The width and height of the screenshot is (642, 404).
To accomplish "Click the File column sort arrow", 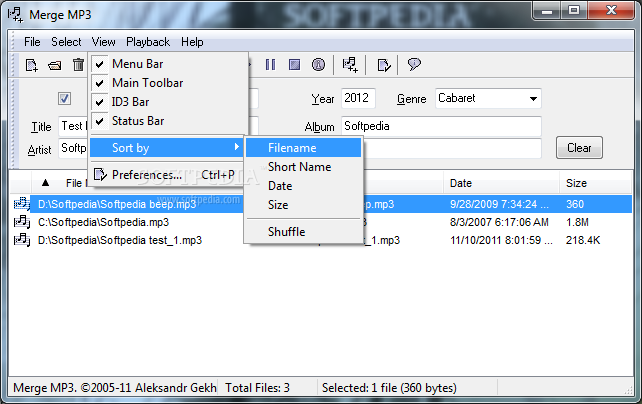I will pyautogui.click(x=45, y=183).
